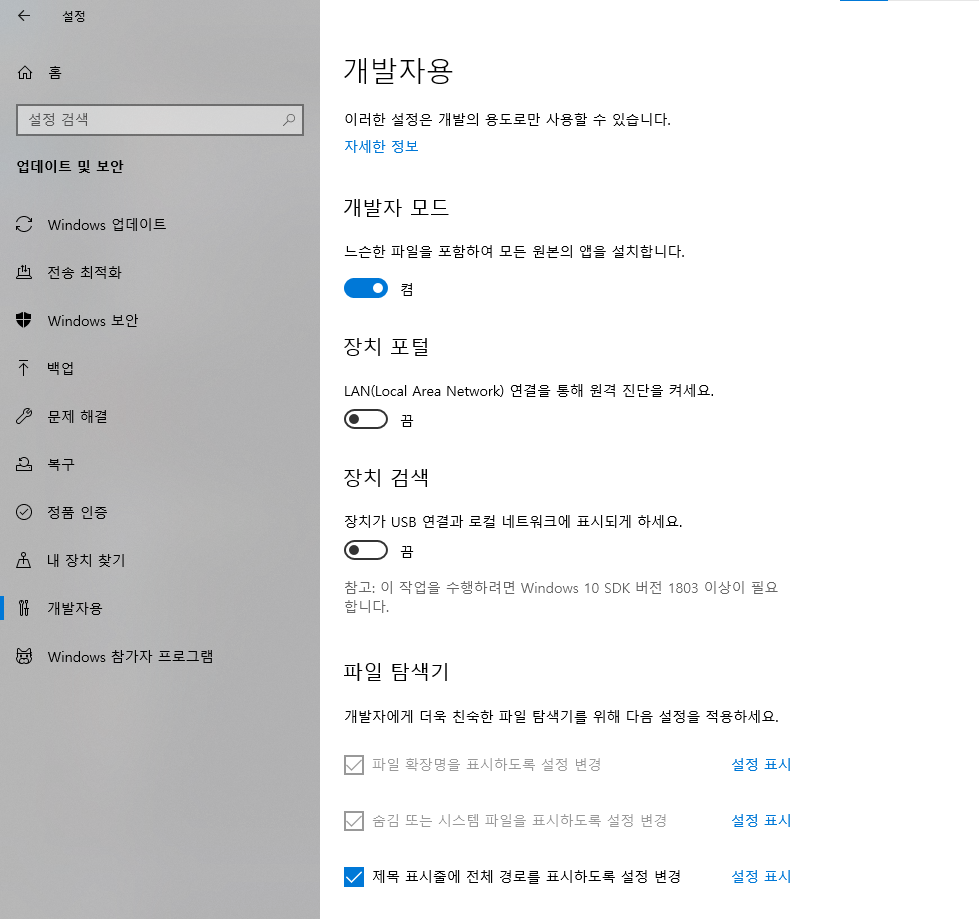The width and height of the screenshot is (979, 919).
Task: Check 파일 확장명을 표시하도록 설정 변경 checkbox
Action: coord(354,765)
